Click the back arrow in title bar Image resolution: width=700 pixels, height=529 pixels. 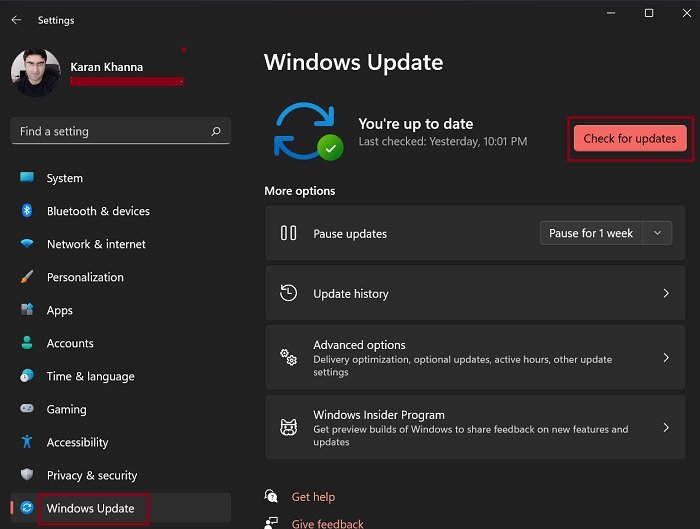(16, 20)
